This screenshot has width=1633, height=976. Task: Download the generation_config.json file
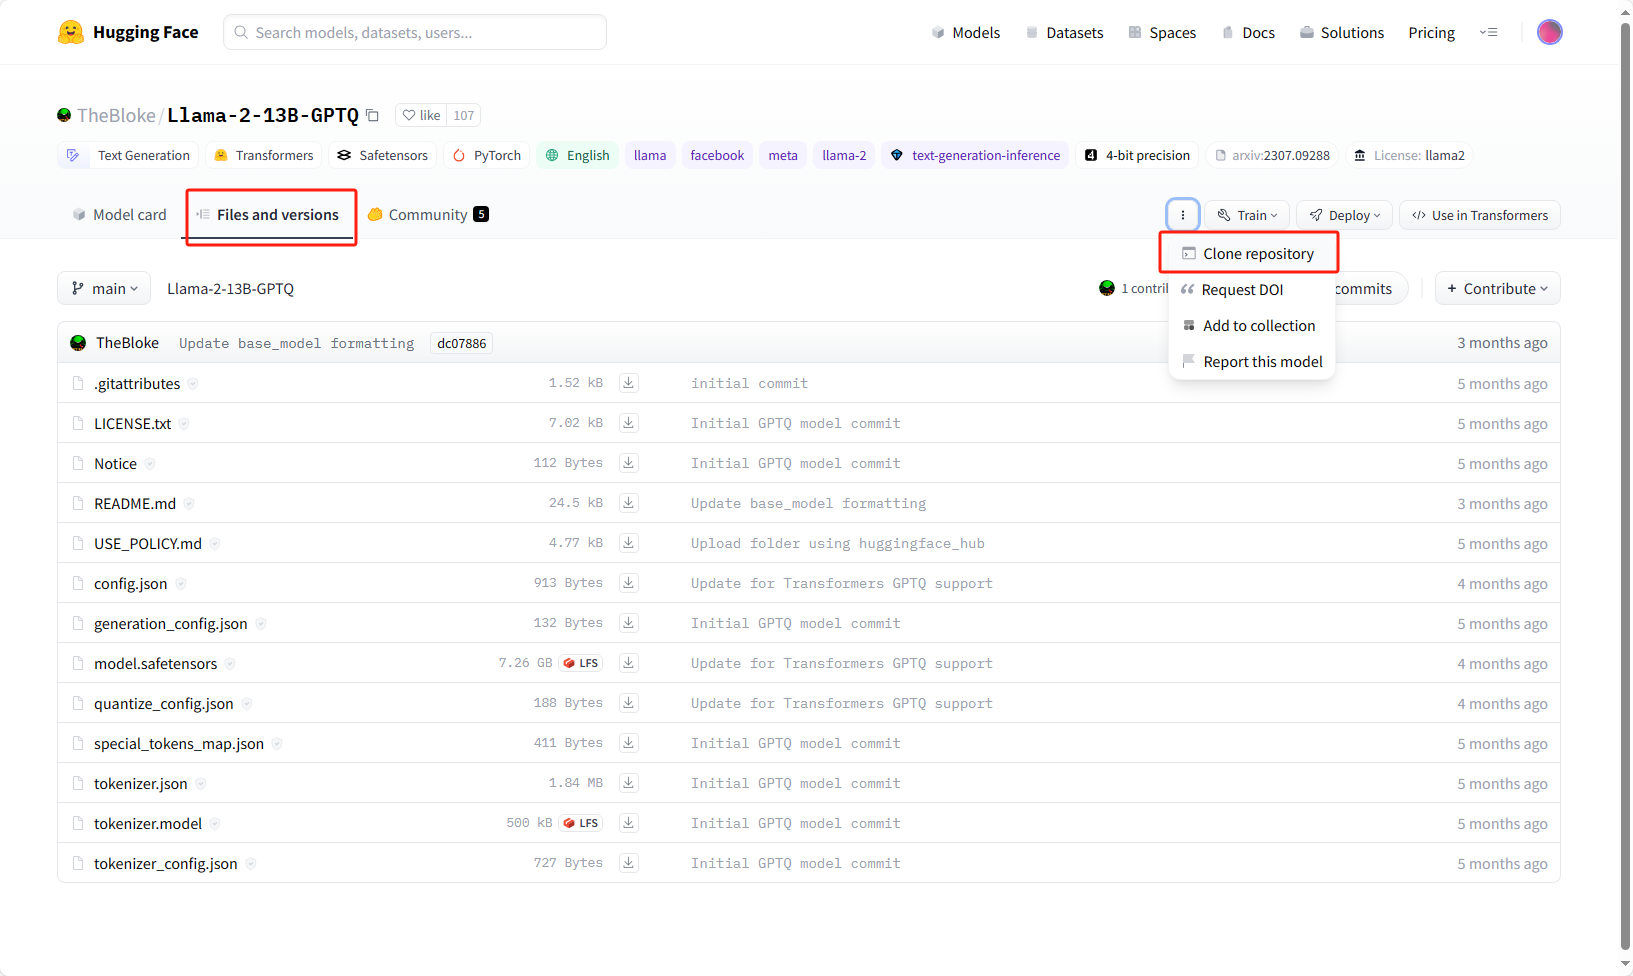(629, 623)
